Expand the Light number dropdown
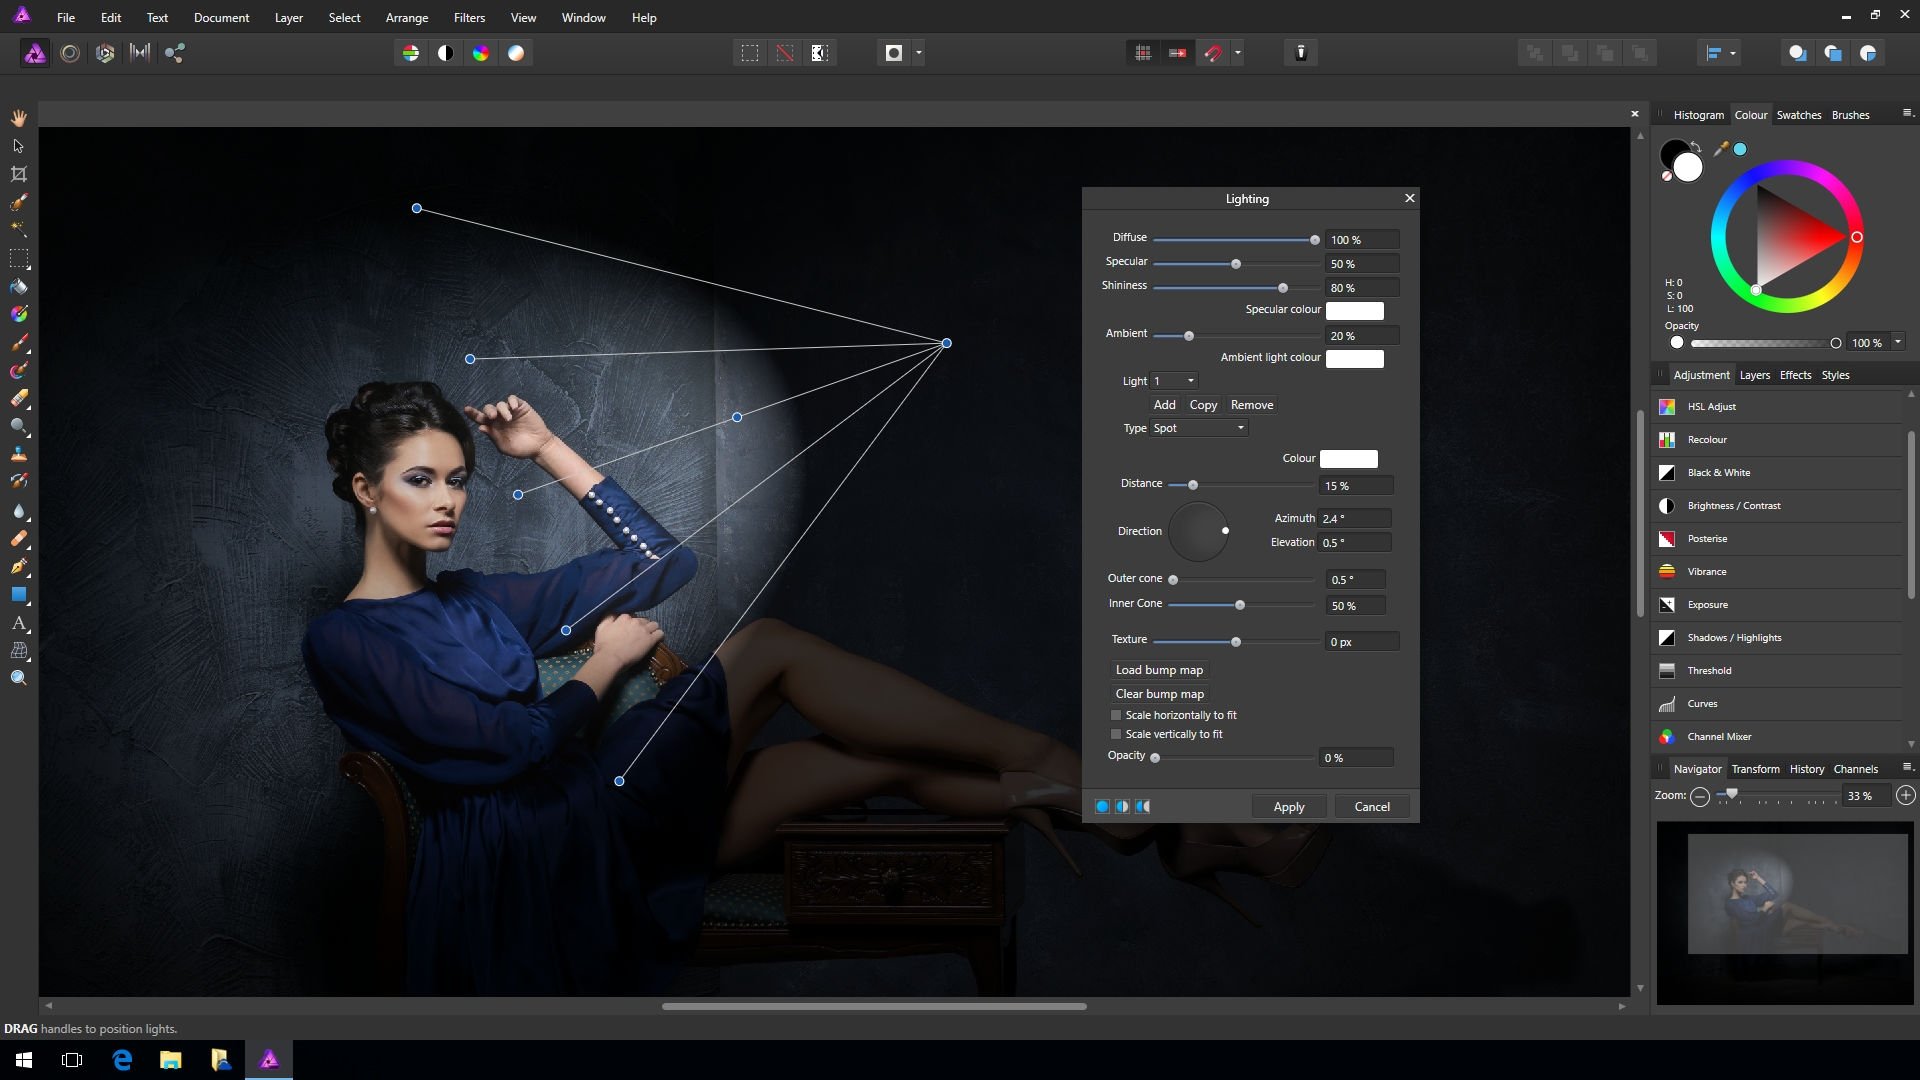The image size is (1920, 1080). pos(1189,380)
